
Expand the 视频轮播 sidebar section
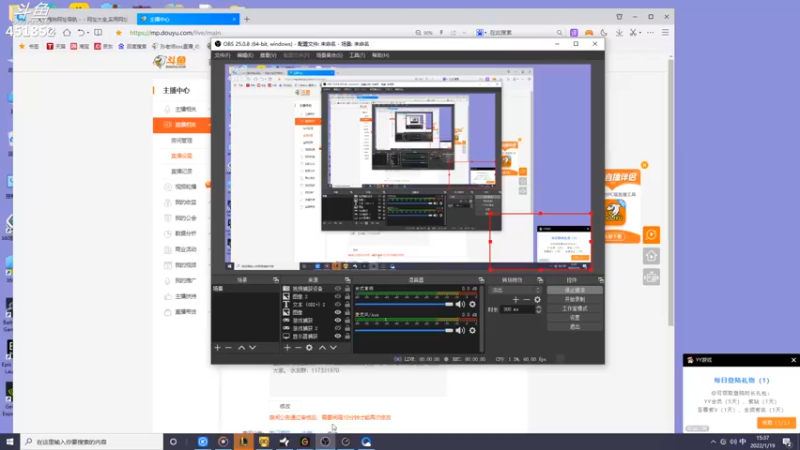coord(182,187)
